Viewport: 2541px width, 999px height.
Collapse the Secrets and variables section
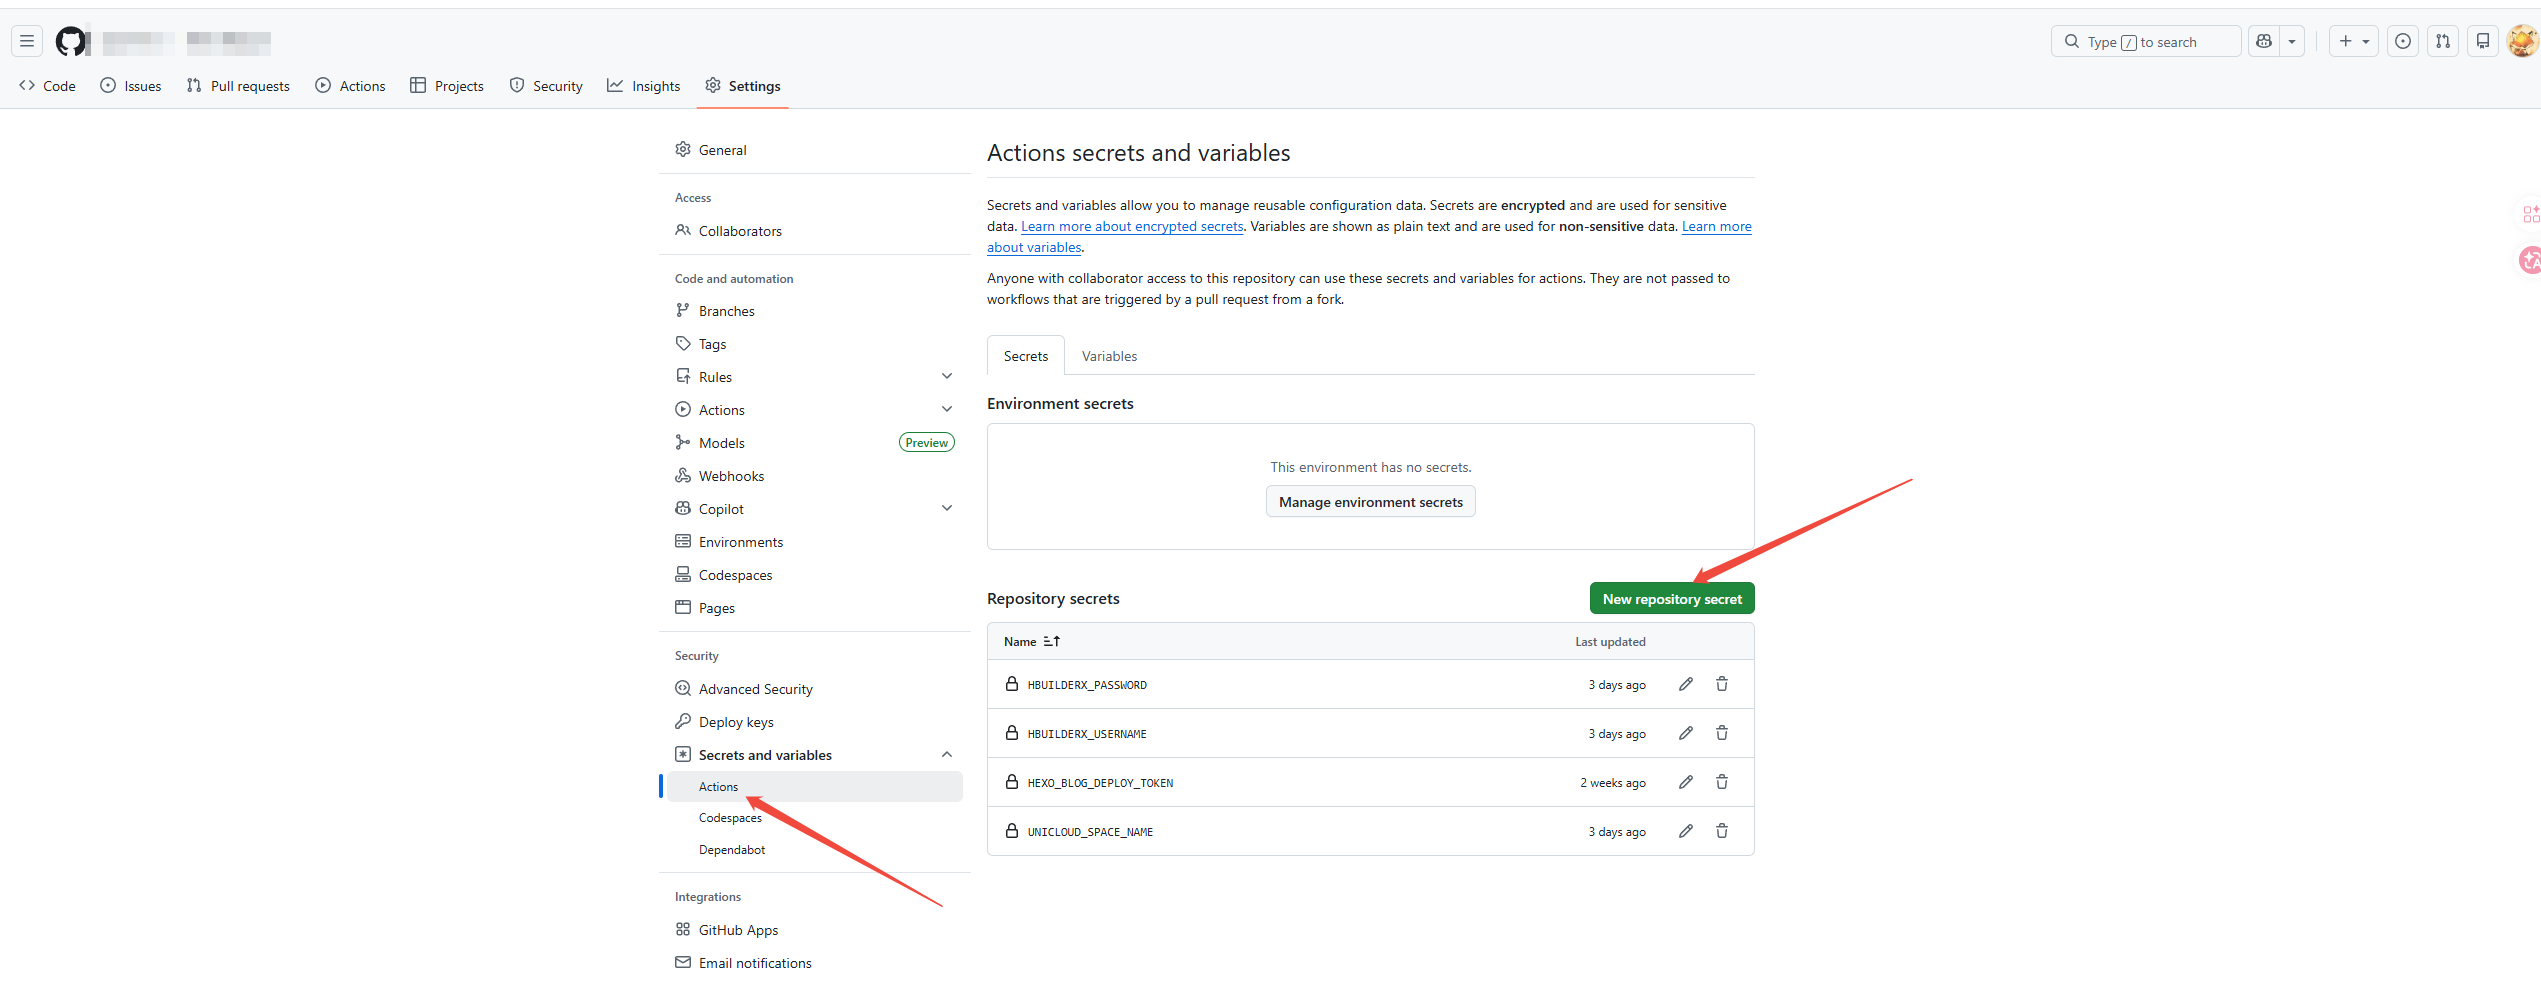[x=946, y=755]
